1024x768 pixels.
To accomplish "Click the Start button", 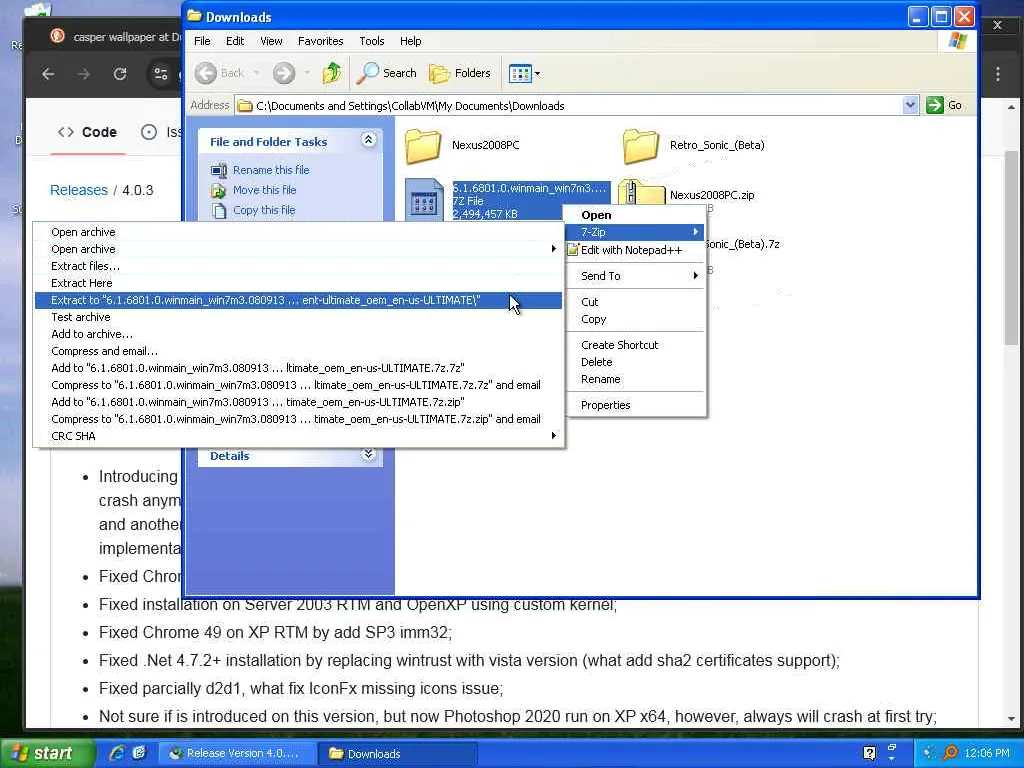I will (x=46, y=753).
